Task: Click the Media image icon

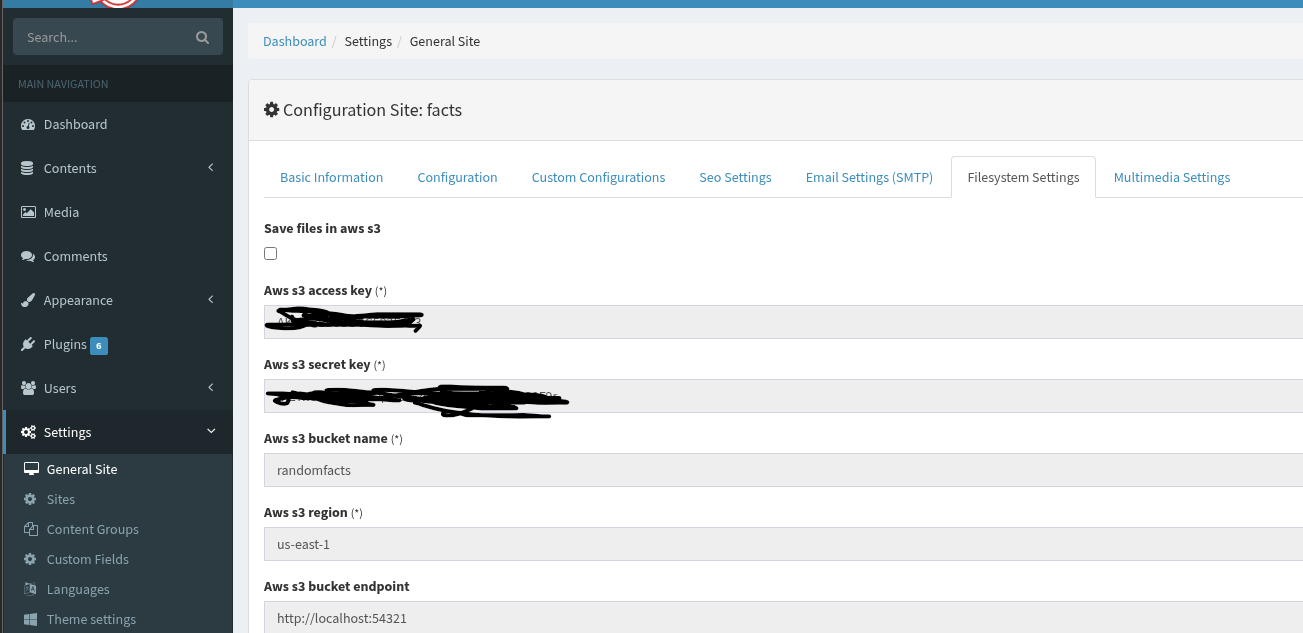Action: click(x=28, y=213)
